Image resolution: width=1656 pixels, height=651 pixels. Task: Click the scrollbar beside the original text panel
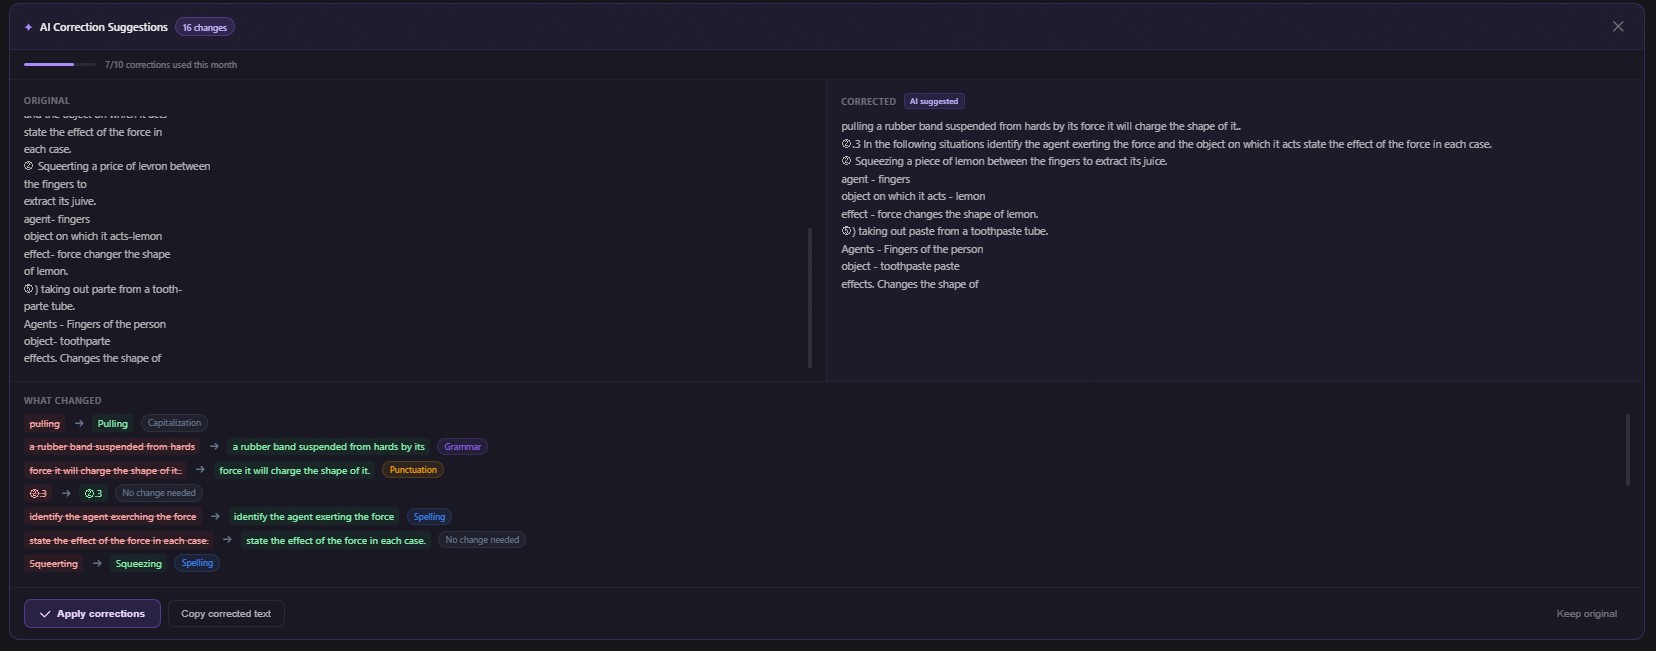click(x=809, y=296)
